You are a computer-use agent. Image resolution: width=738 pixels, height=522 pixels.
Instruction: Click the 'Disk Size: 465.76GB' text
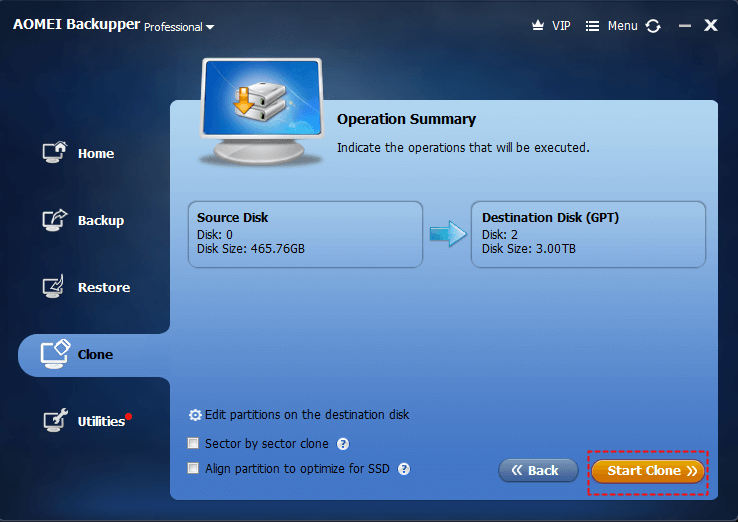(251, 249)
